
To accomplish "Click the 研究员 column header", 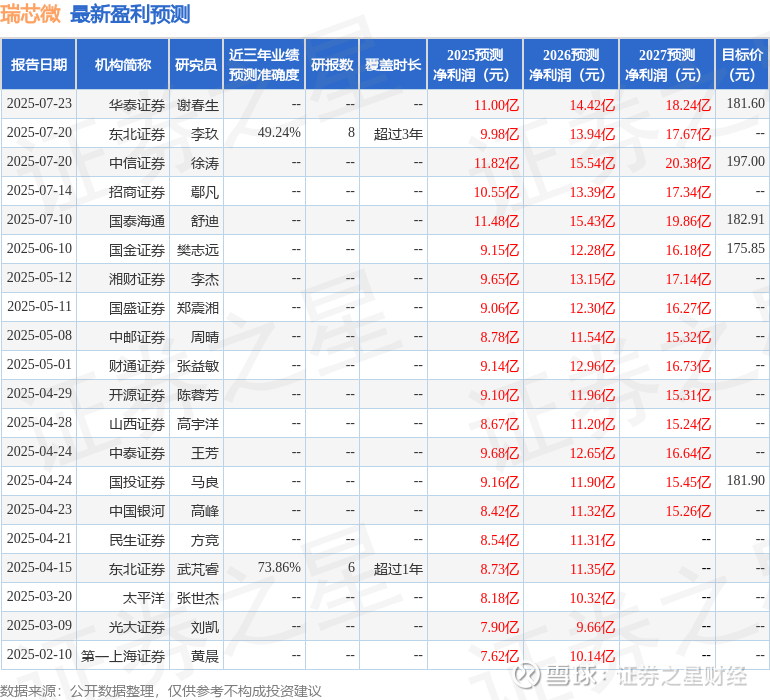I will tap(196, 64).
